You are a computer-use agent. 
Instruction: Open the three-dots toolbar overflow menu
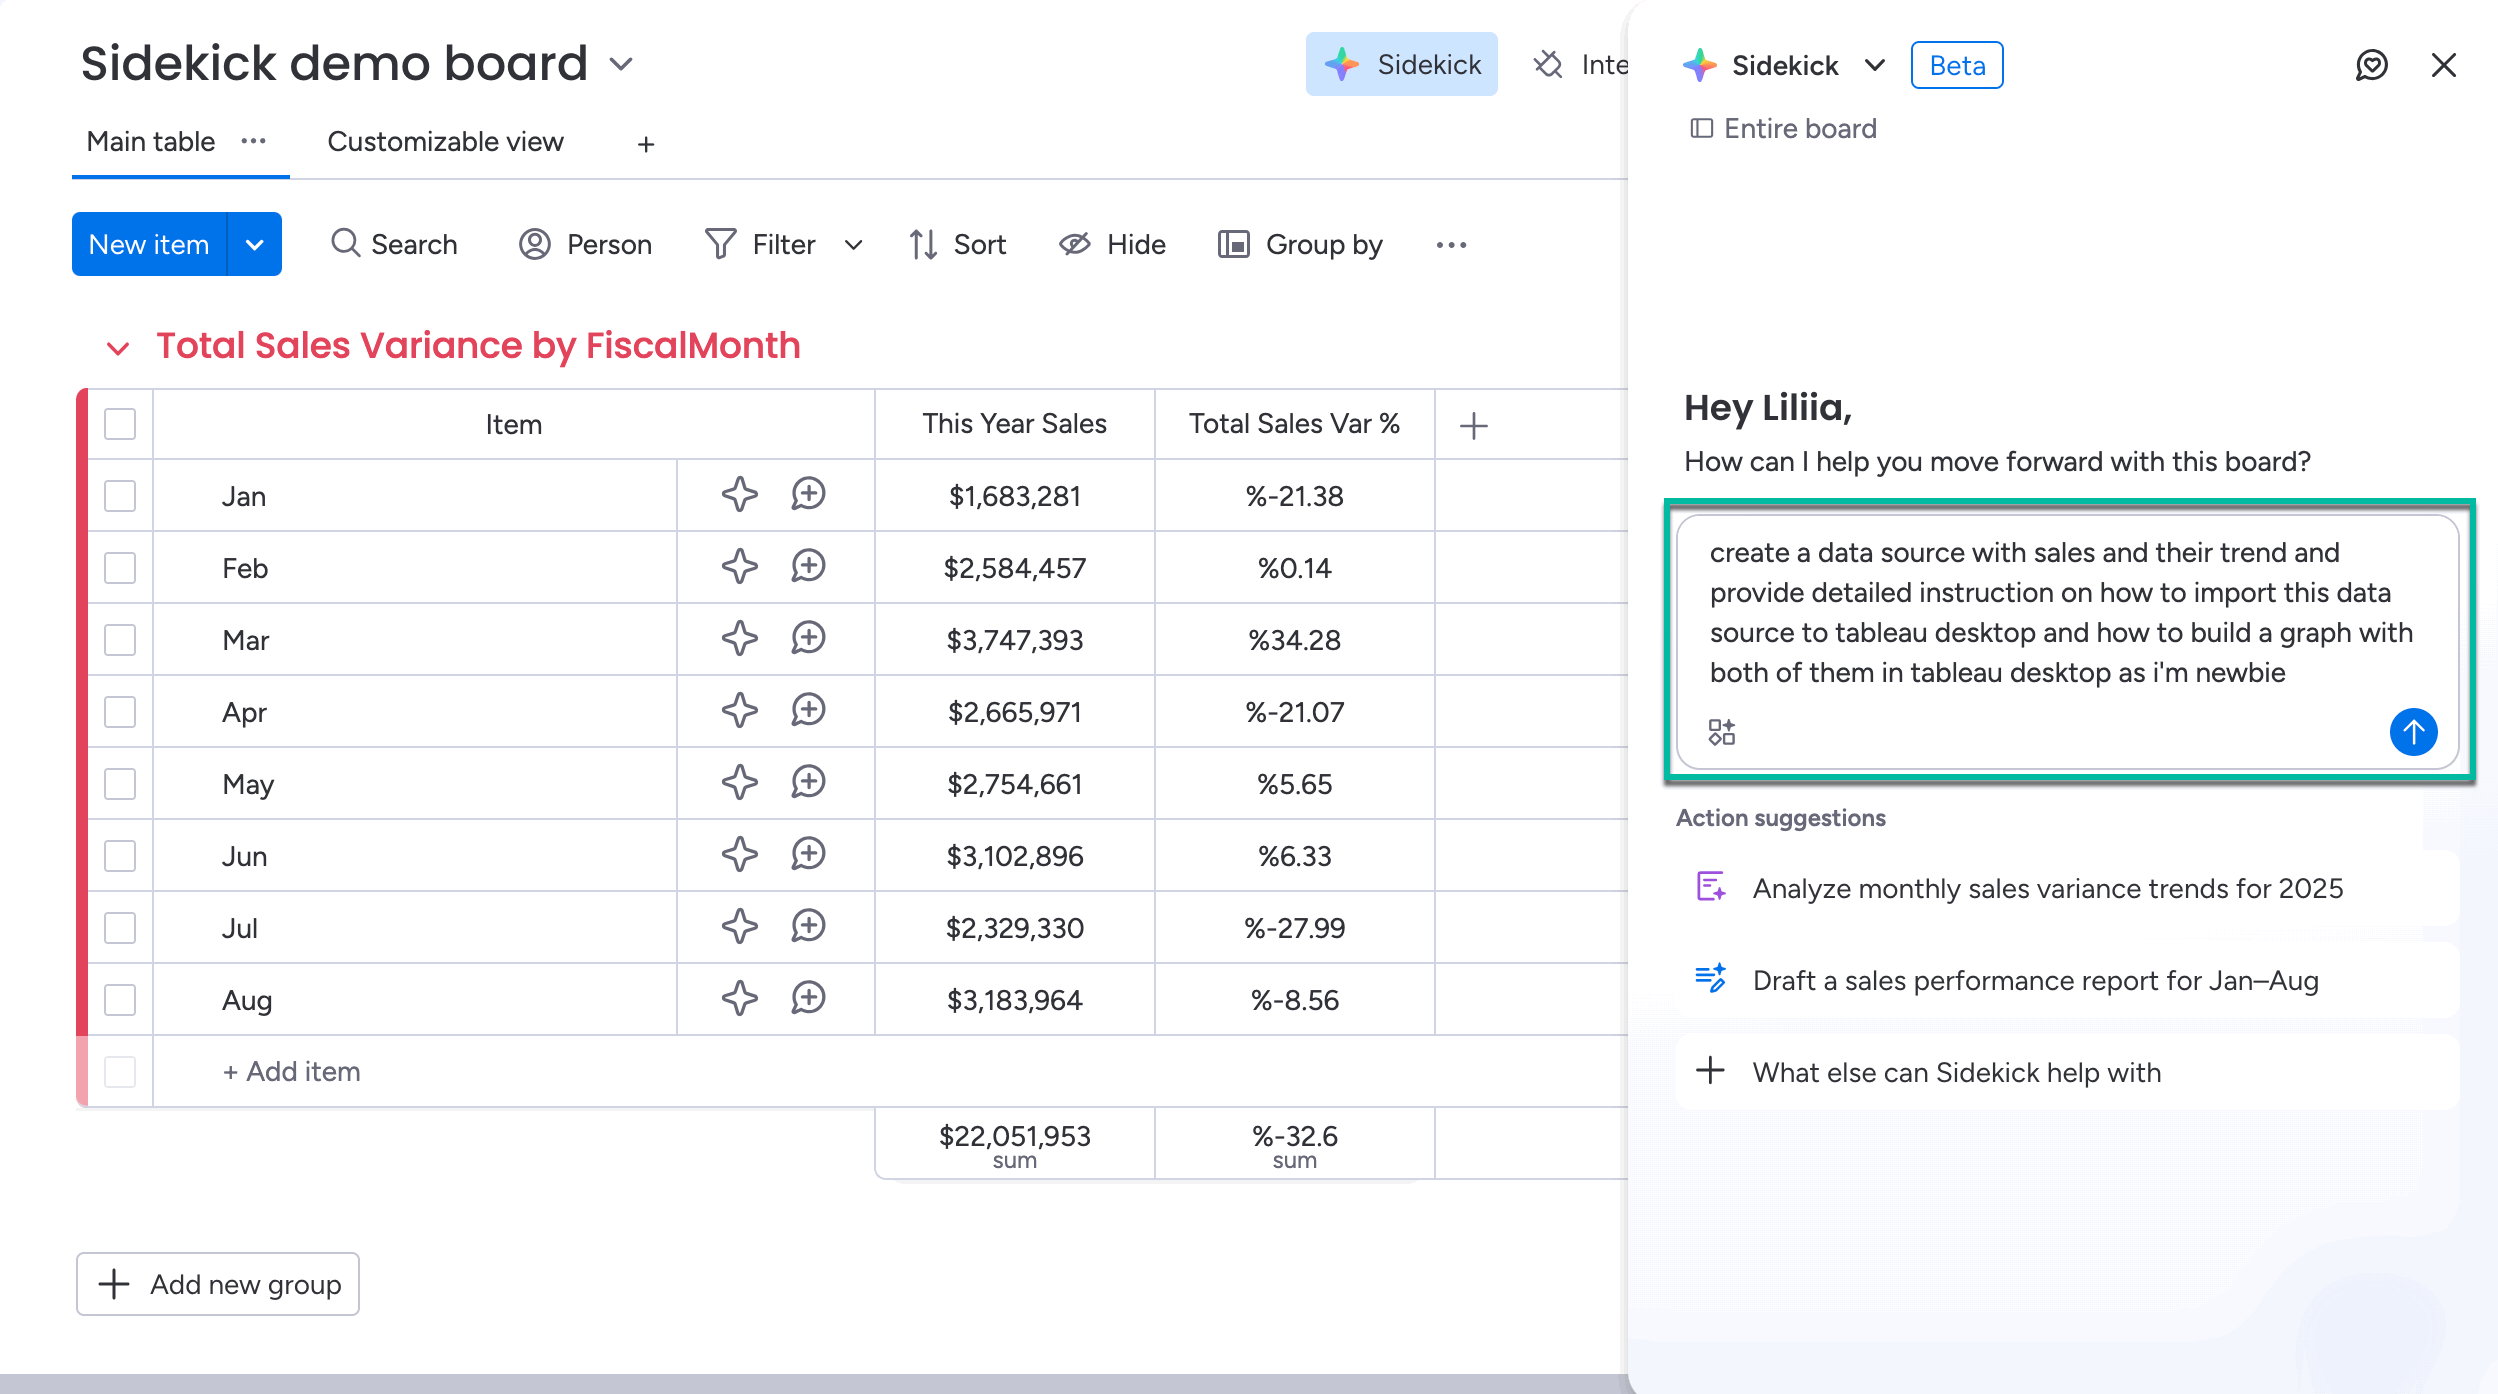(x=1451, y=245)
